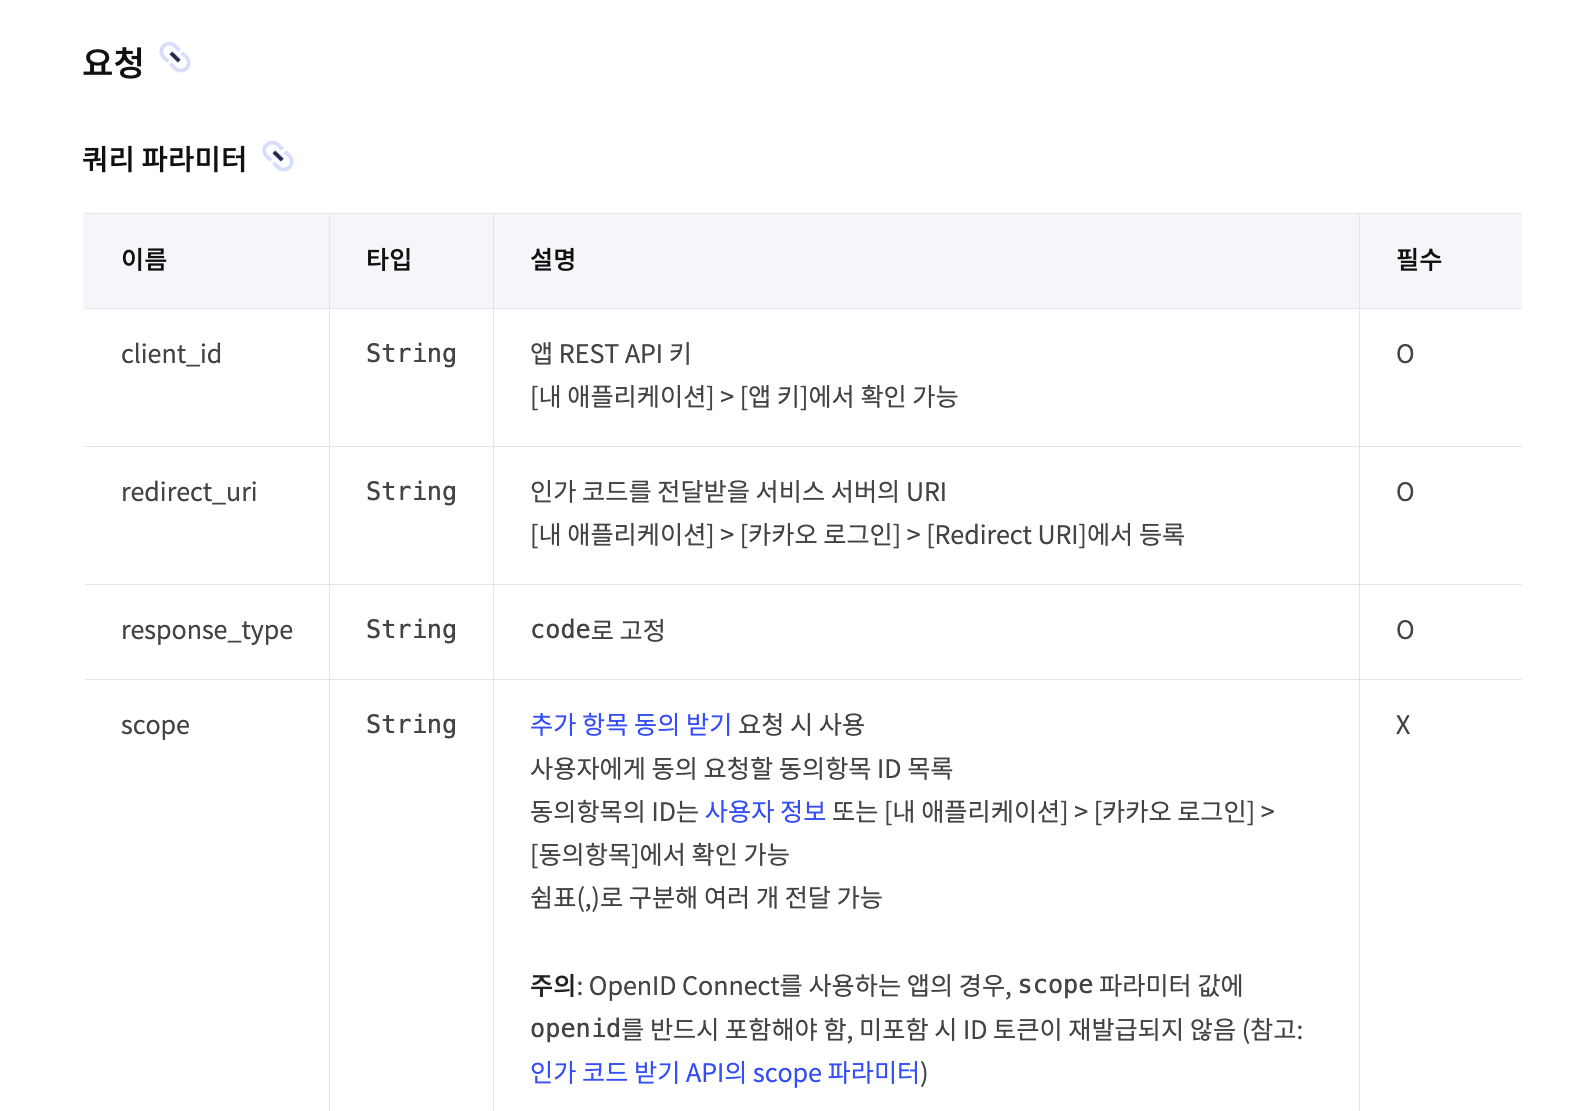The width and height of the screenshot is (1578, 1111).
Task: Click the openid inline code text
Action: pyautogui.click(x=576, y=1029)
